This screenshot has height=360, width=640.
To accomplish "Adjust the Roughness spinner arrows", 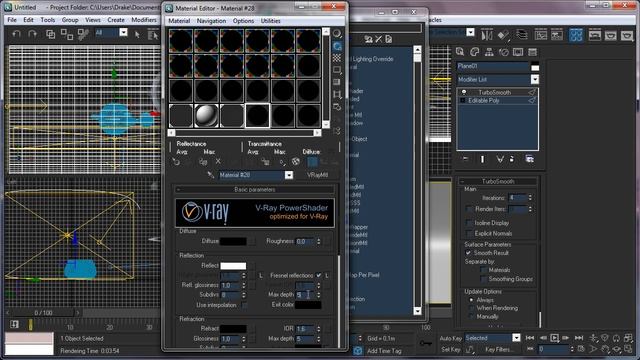I will tap(318, 241).
